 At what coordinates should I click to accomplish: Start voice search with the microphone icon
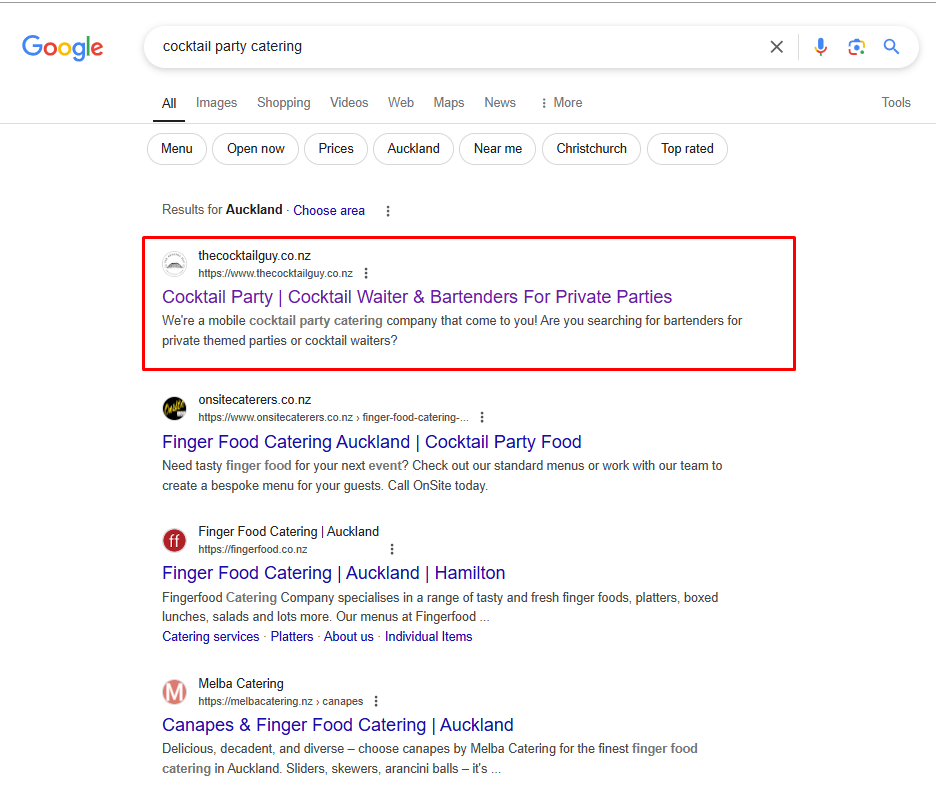pyautogui.click(x=821, y=47)
